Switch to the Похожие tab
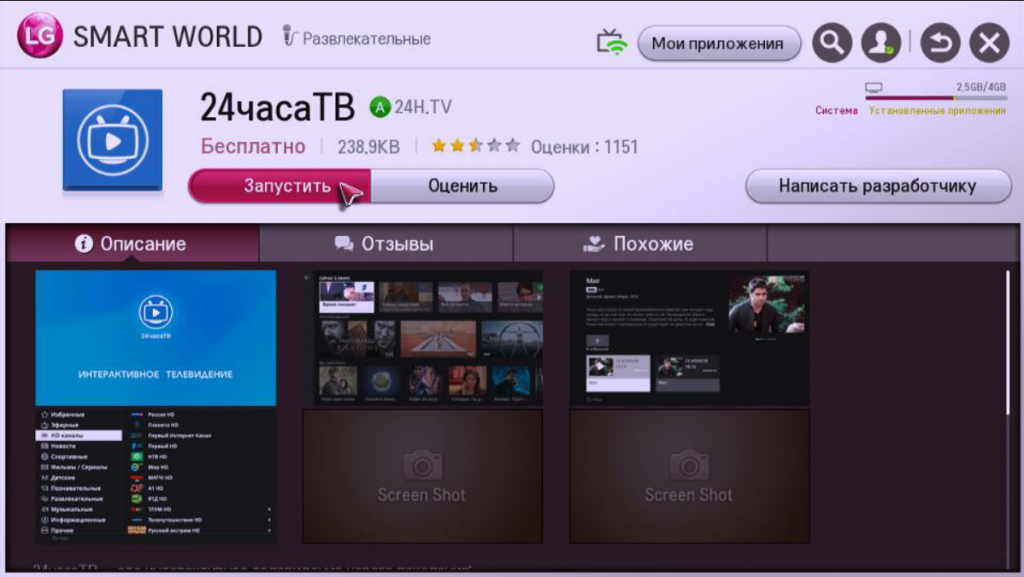 tap(640, 243)
